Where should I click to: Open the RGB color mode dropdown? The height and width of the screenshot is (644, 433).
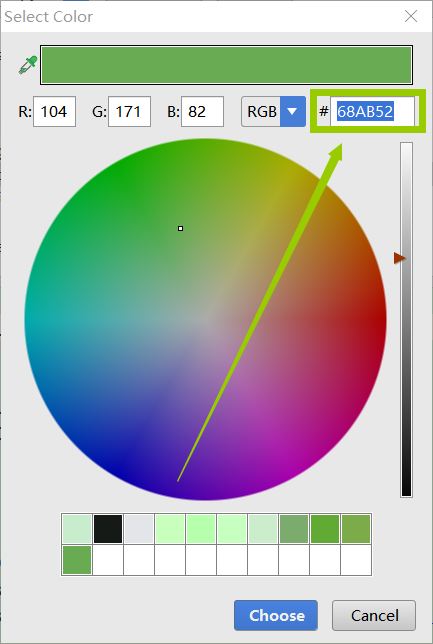tap(274, 112)
